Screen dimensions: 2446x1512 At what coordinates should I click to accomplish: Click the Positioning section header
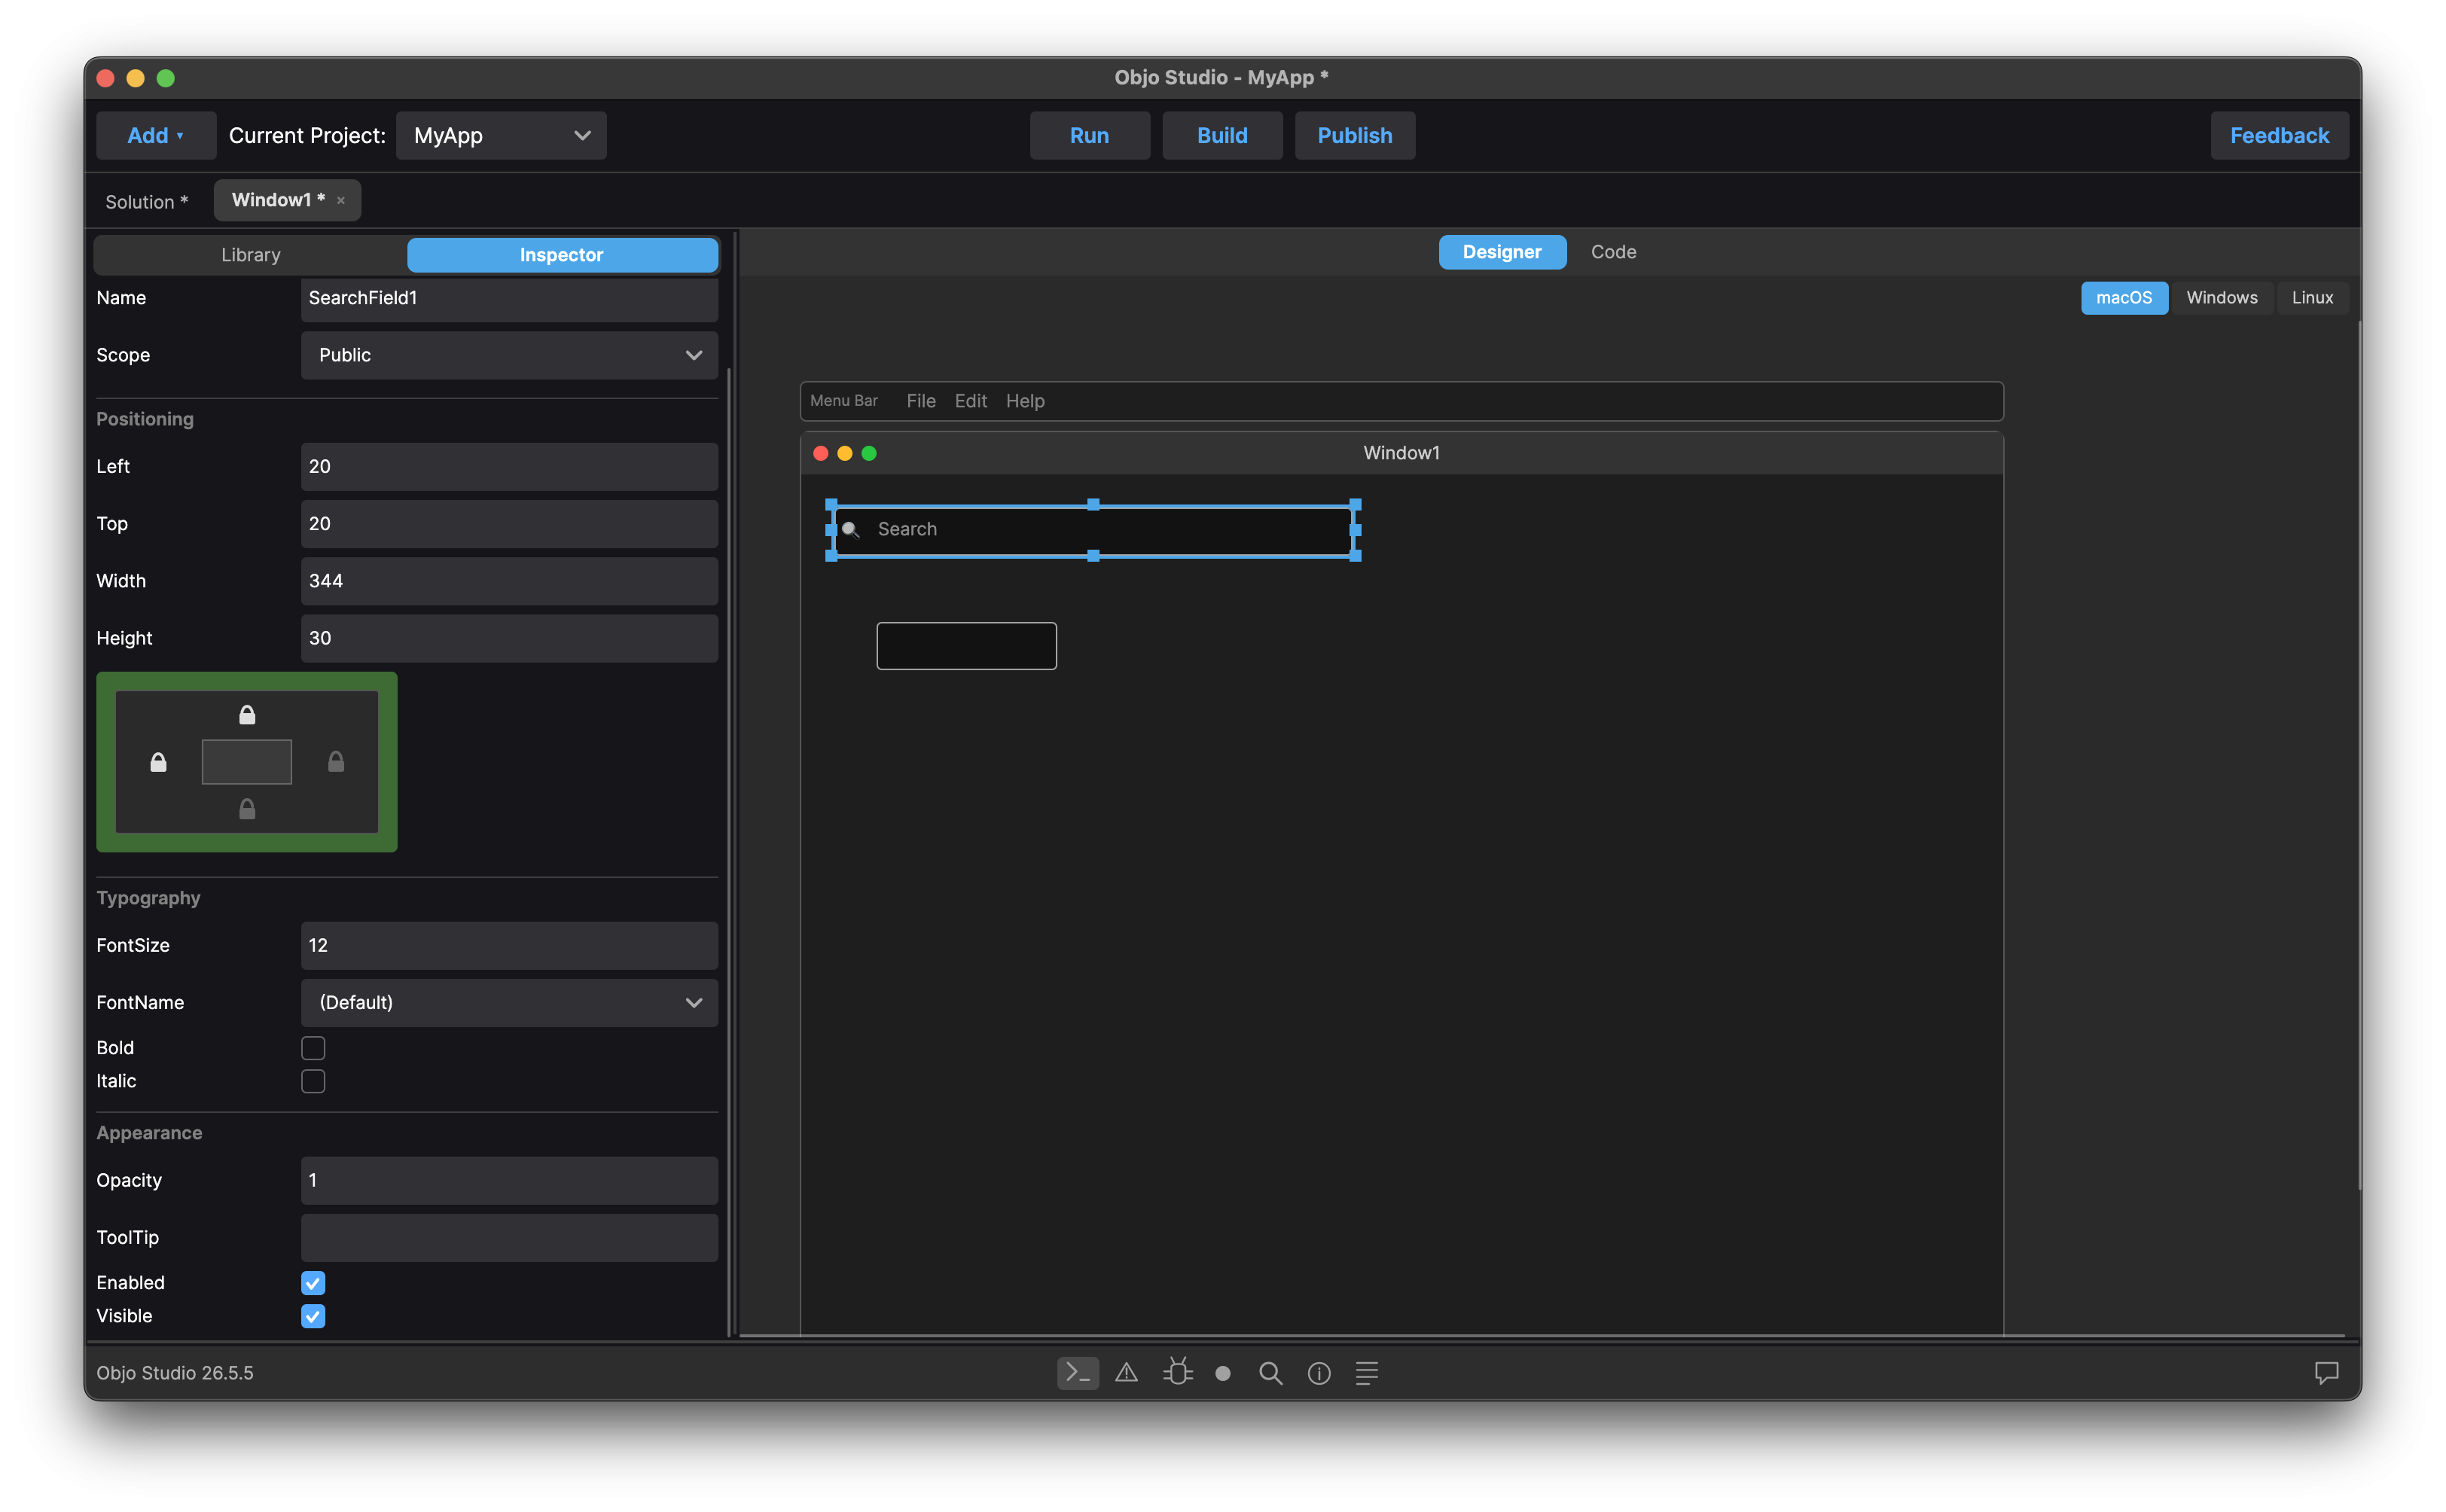145,419
